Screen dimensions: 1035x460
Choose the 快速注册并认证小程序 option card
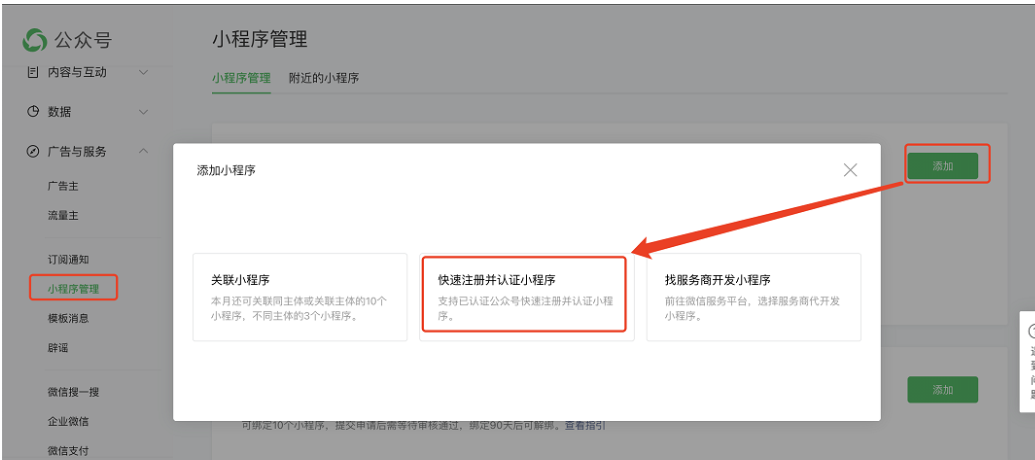(526, 297)
